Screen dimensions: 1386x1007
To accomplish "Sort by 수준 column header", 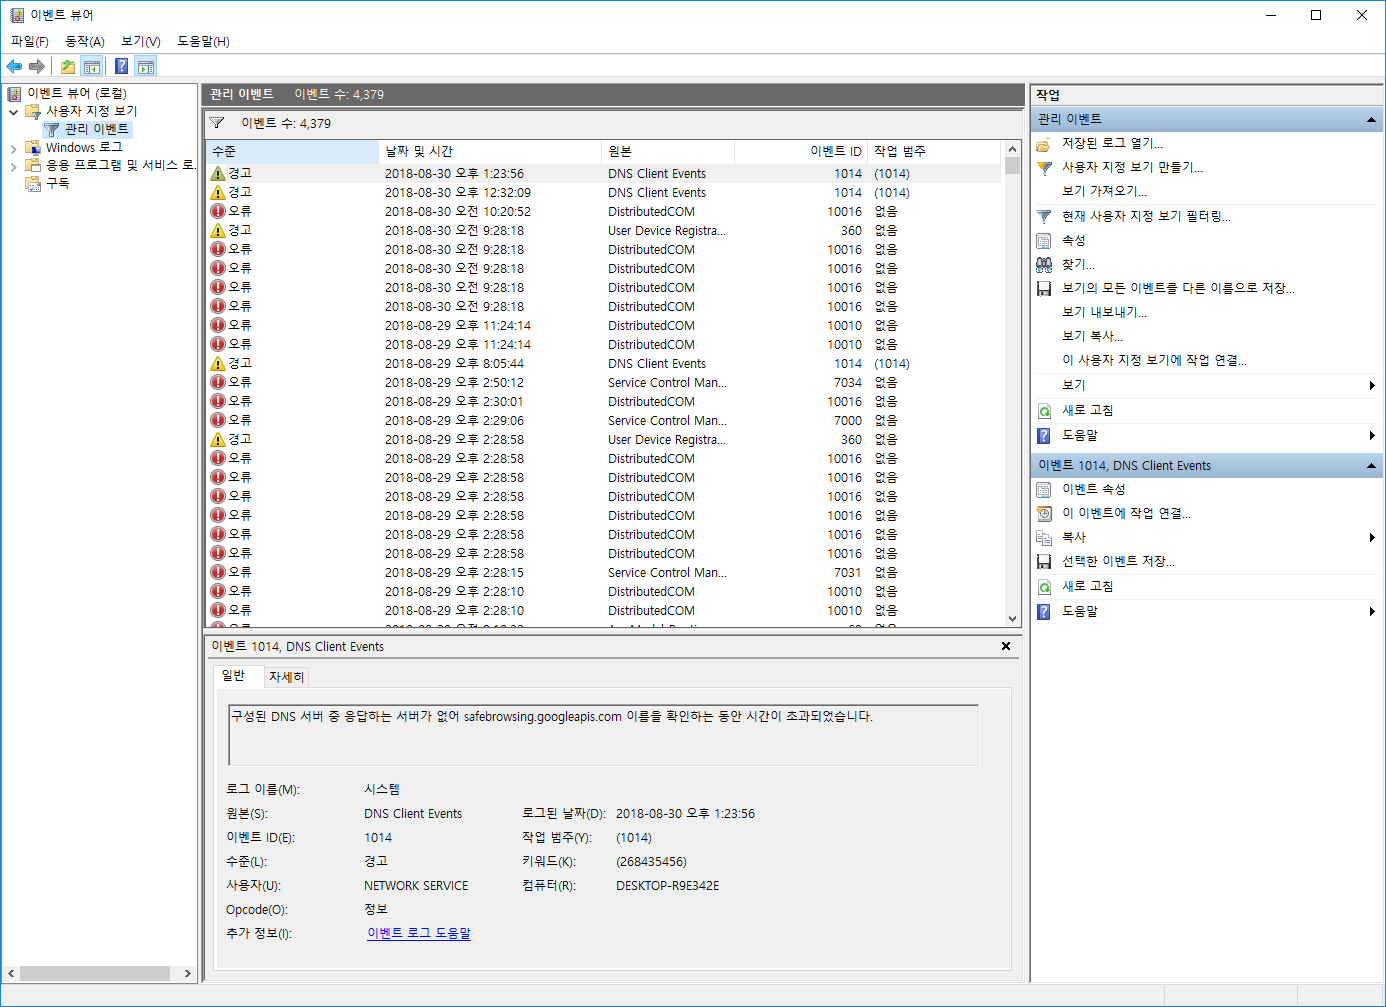I will pyautogui.click(x=293, y=151).
